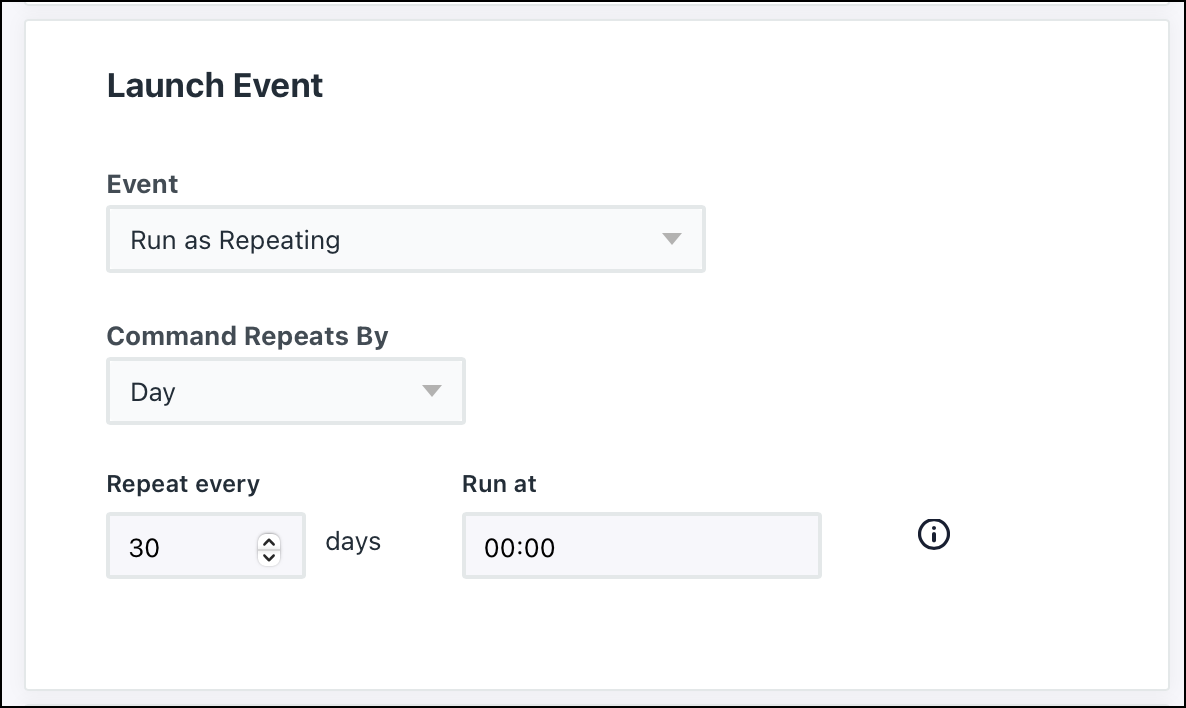Click the Repeat every label
The width and height of the screenshot is (1186, 708).
pos(183,484)
